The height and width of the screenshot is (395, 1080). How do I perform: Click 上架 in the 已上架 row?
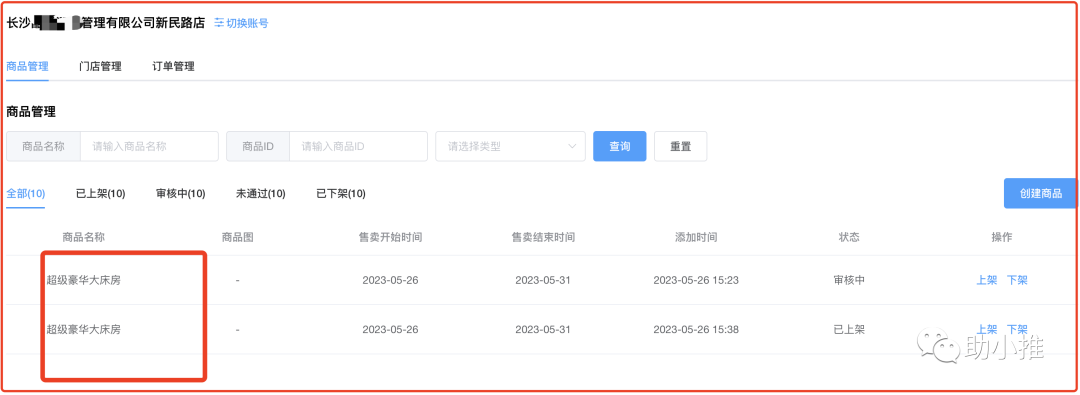click(x=986, y=330)
